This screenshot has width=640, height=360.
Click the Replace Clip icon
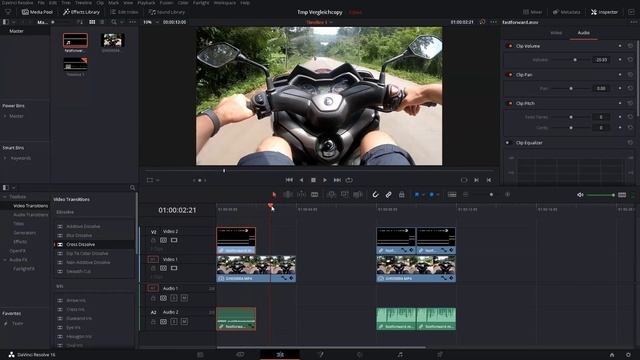pos(358,195)
